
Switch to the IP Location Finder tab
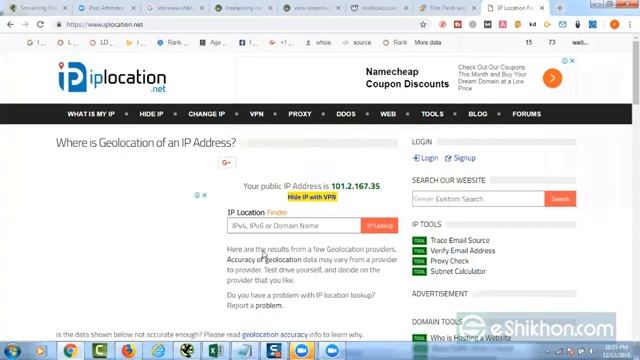[x=515, y=8]
